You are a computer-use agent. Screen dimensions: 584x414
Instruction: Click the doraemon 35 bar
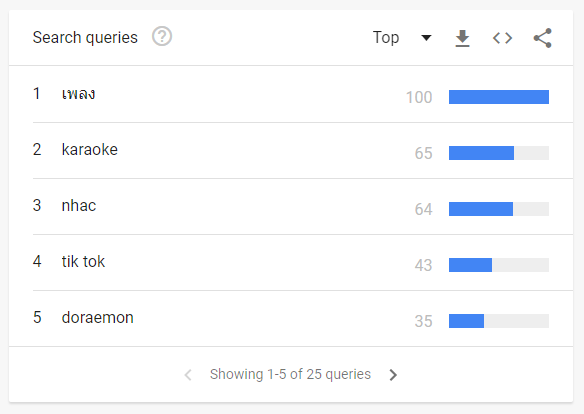click(499, 321)
